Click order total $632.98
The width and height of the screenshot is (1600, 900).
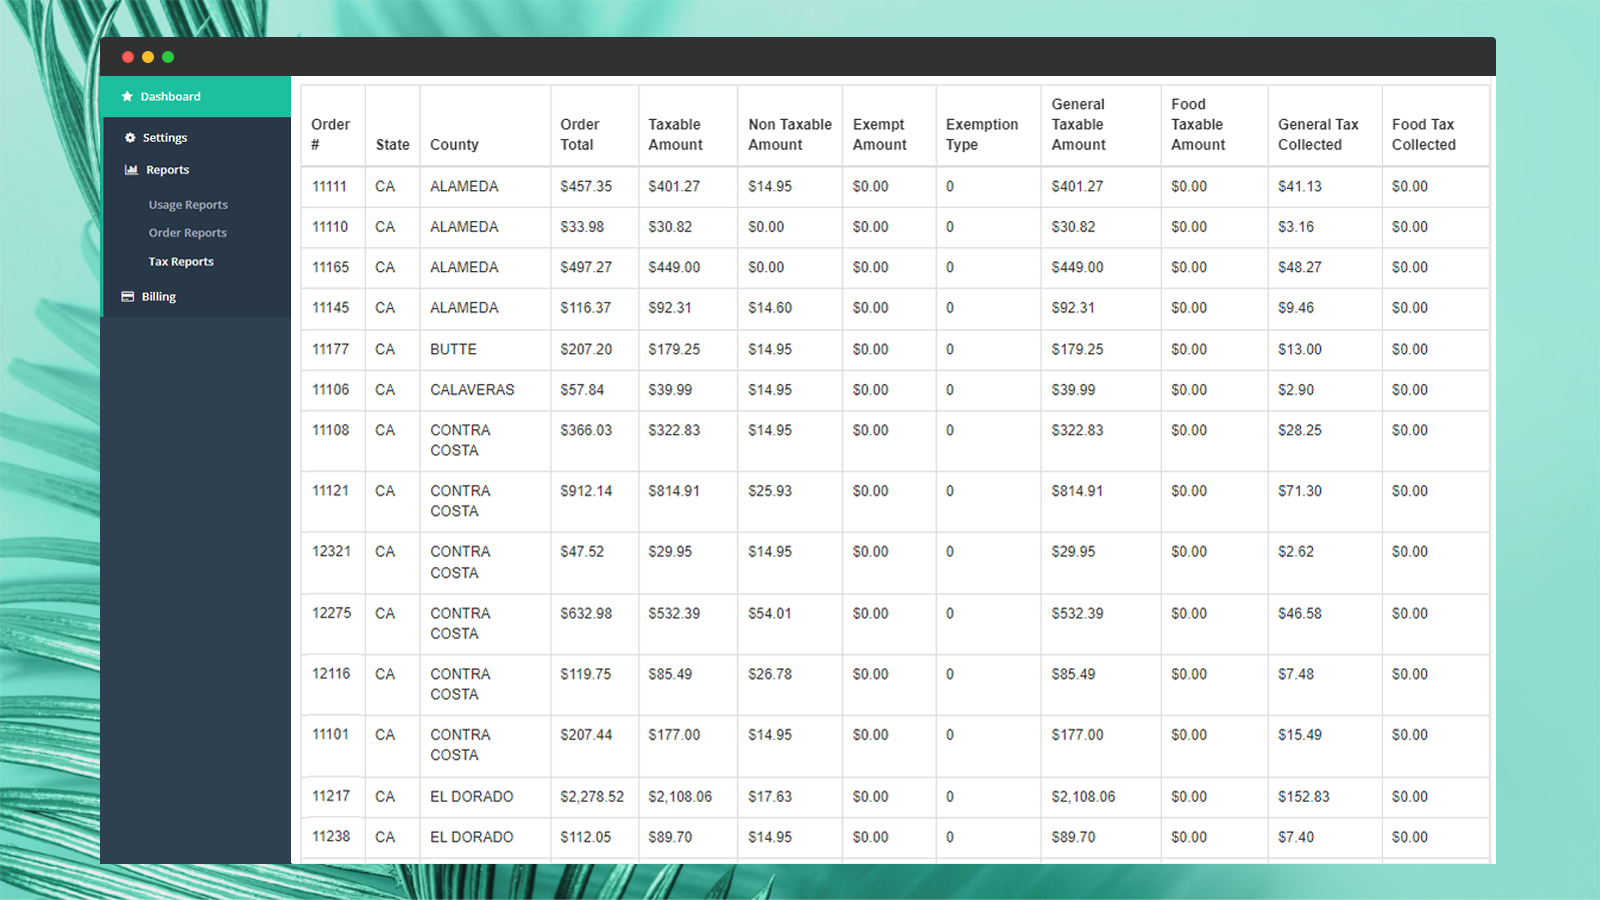point(586,613)
